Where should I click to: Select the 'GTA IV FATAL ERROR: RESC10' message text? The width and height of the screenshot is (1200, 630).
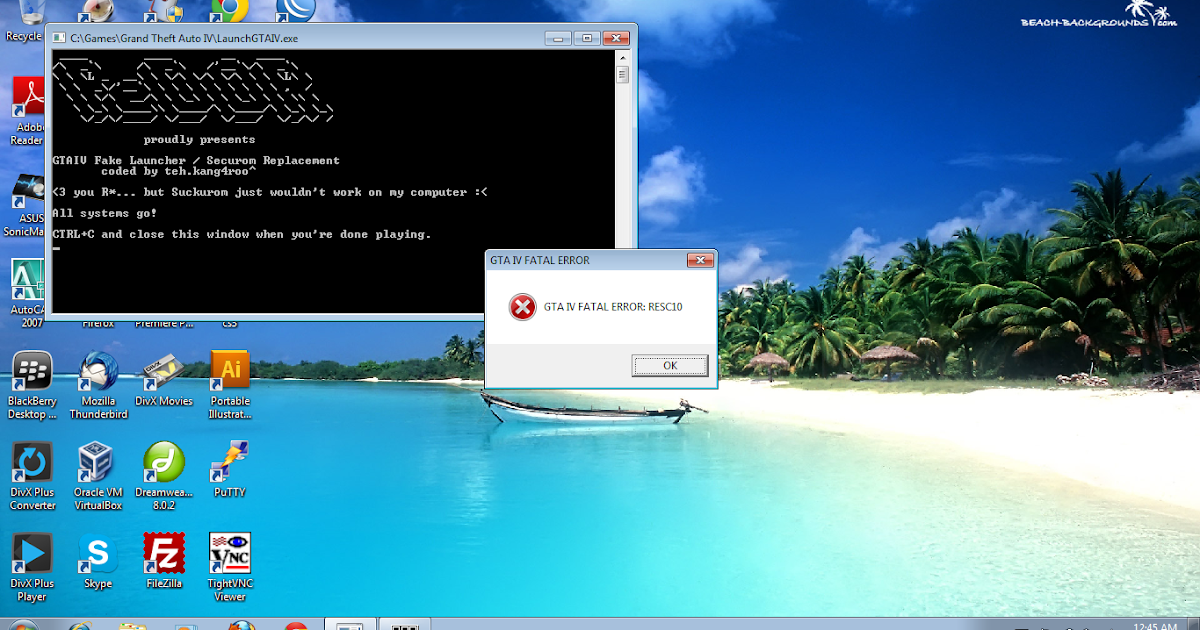(x=613, y=307)
